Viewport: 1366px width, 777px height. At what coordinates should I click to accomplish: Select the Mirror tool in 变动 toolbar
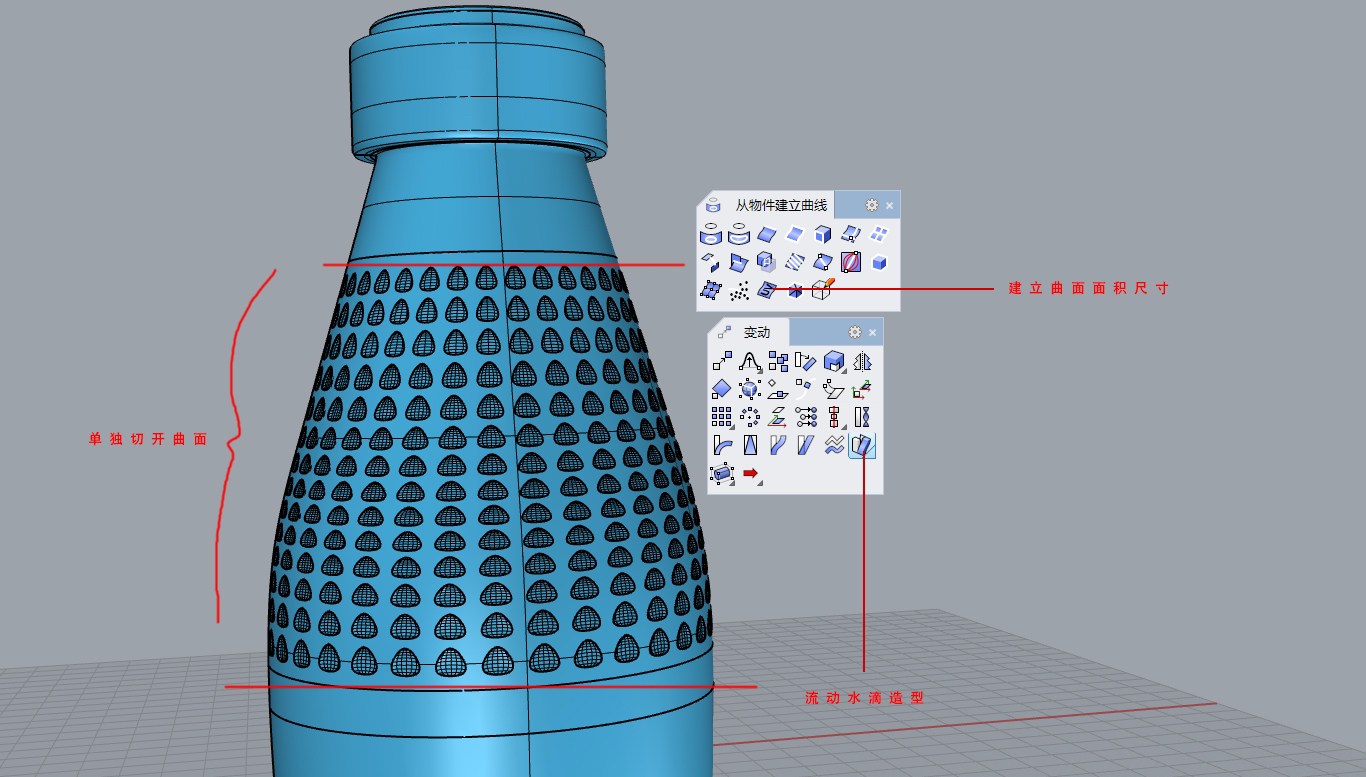click(861, 361)
